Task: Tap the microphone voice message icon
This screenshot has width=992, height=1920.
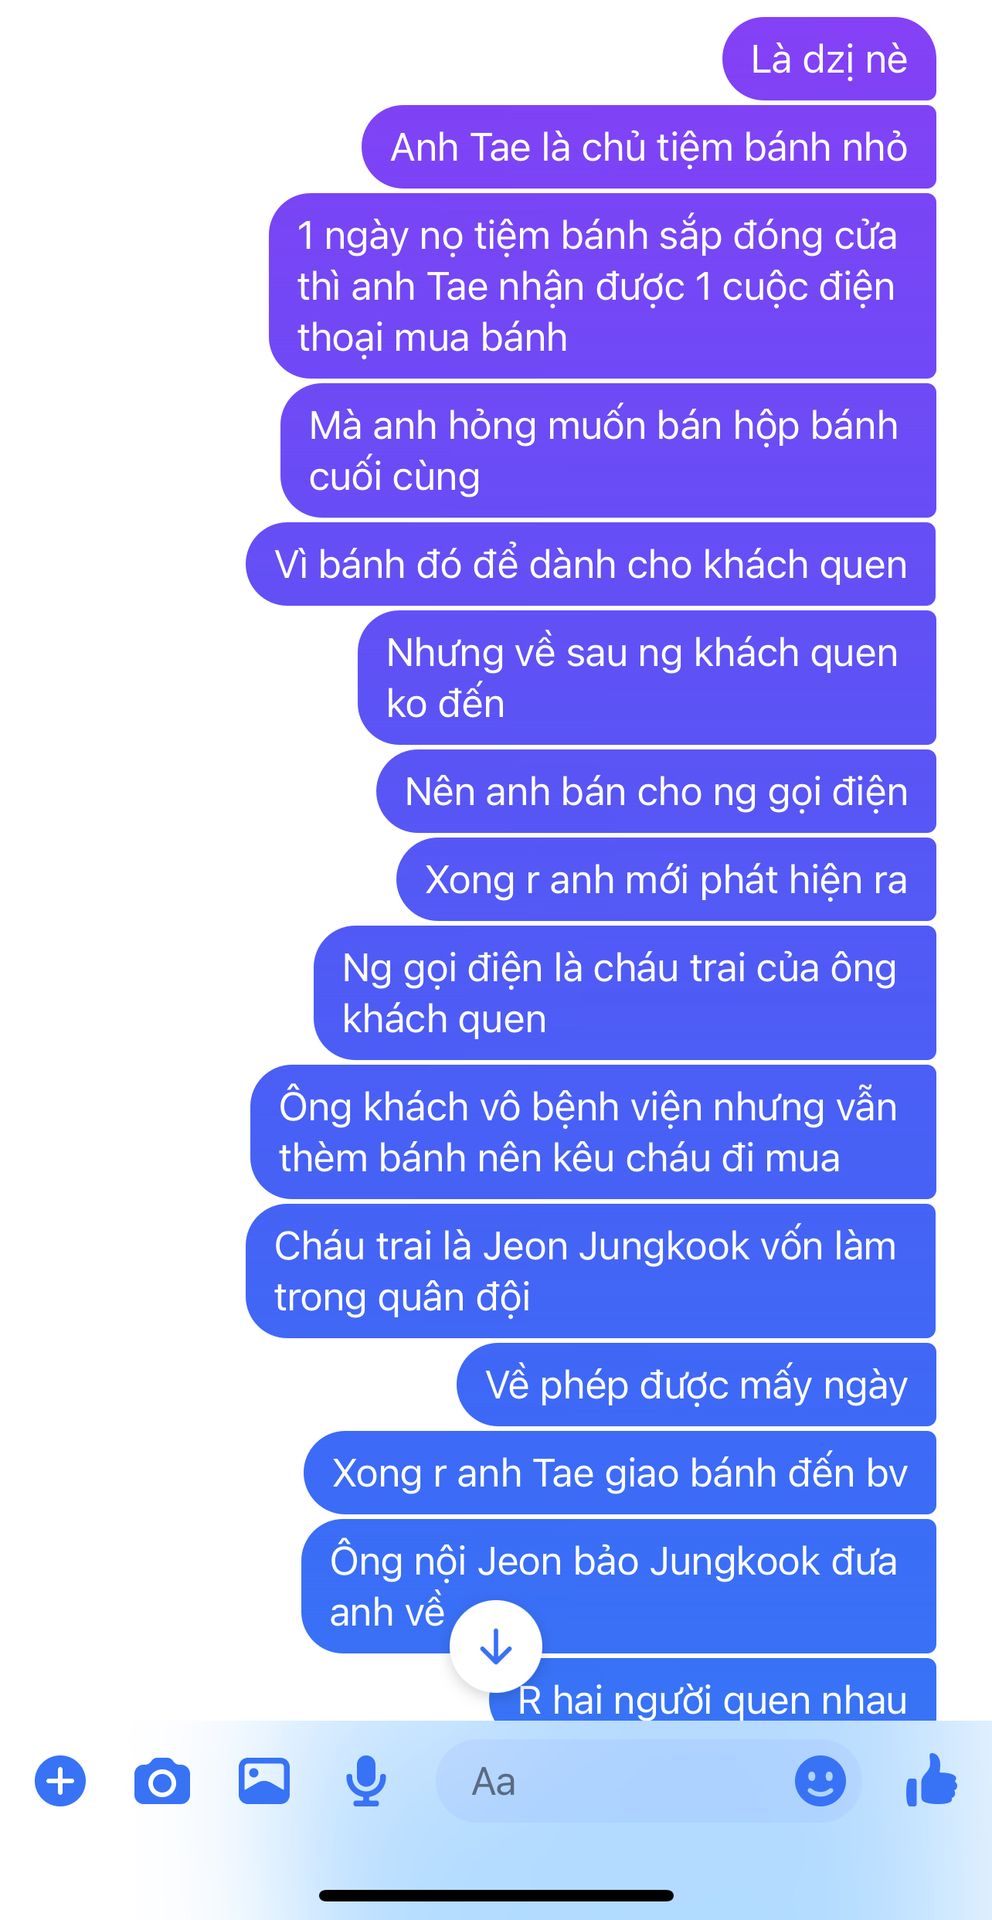Action: tap(366, 1781)
